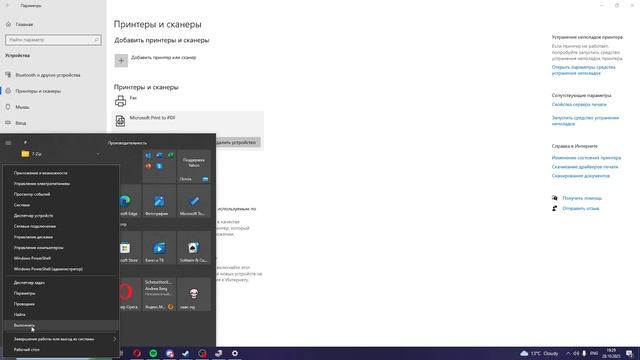Choose Управление дисками menu item
Viewport: 640px width, 360px height.
[x=61, y=237]
